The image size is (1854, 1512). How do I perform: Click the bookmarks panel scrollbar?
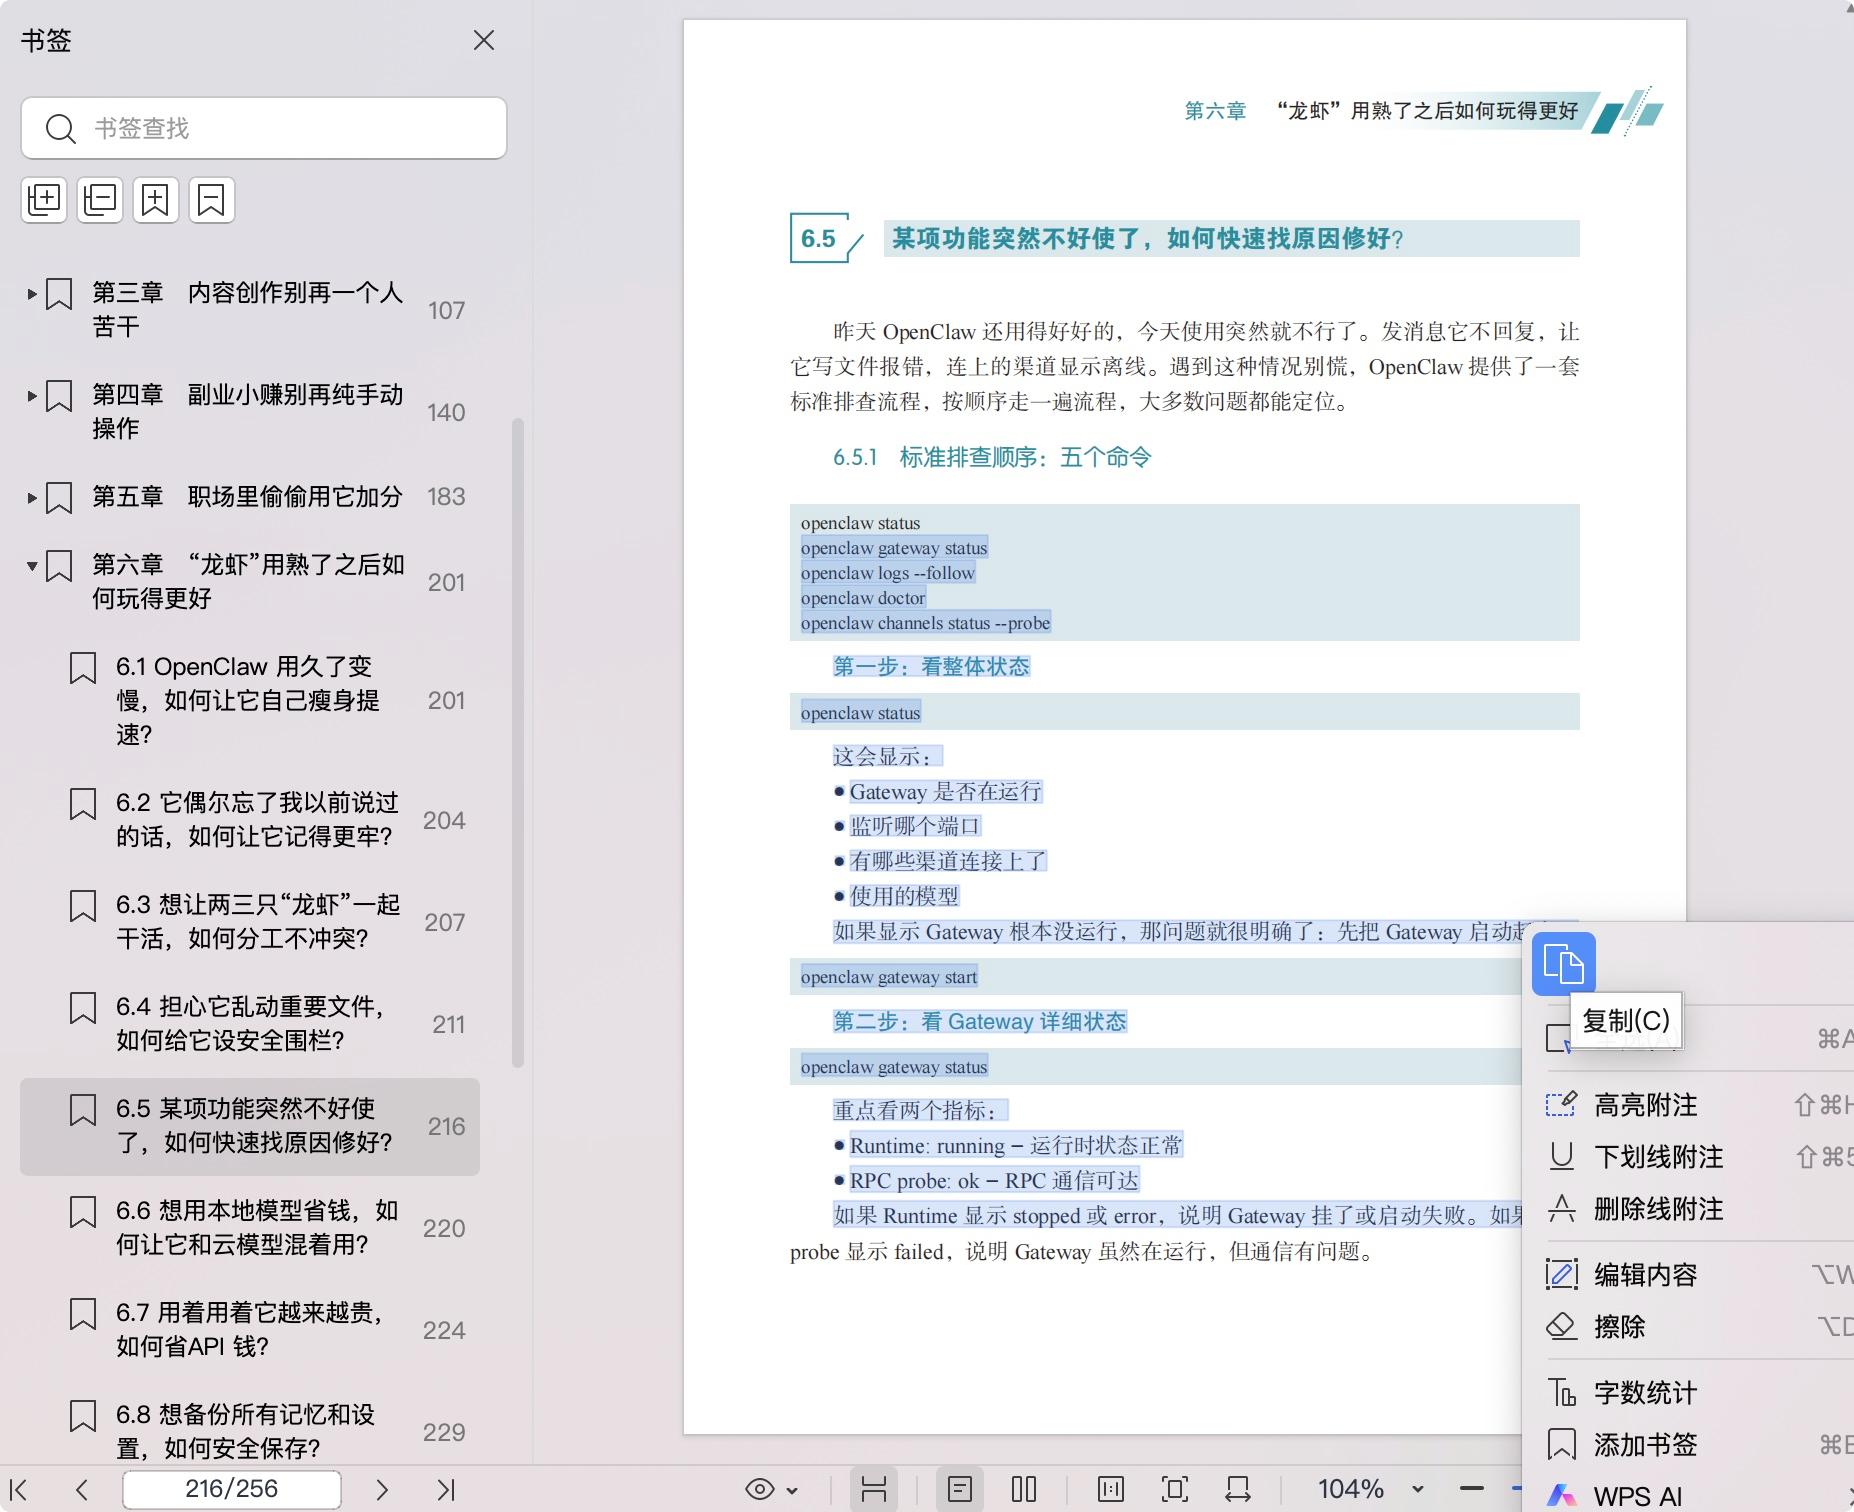pos(518,743)
